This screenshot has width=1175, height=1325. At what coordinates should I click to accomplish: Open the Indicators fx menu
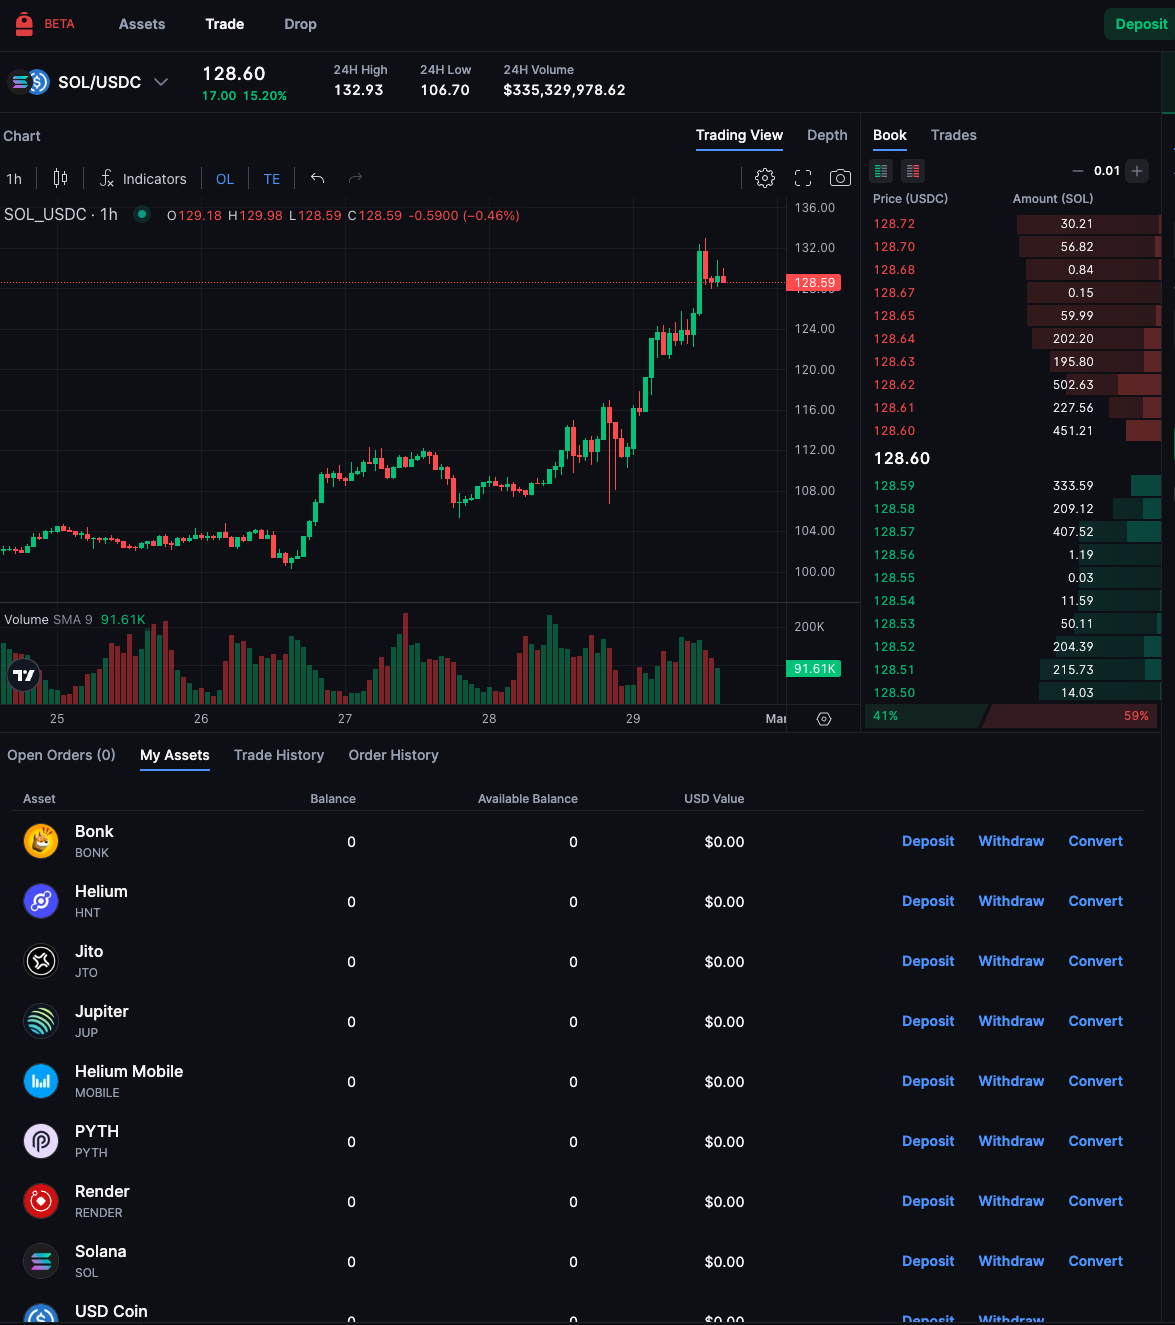point(143,179)
